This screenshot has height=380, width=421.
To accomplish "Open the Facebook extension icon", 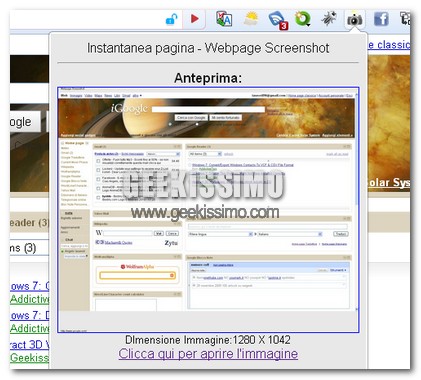I will 381,19.
